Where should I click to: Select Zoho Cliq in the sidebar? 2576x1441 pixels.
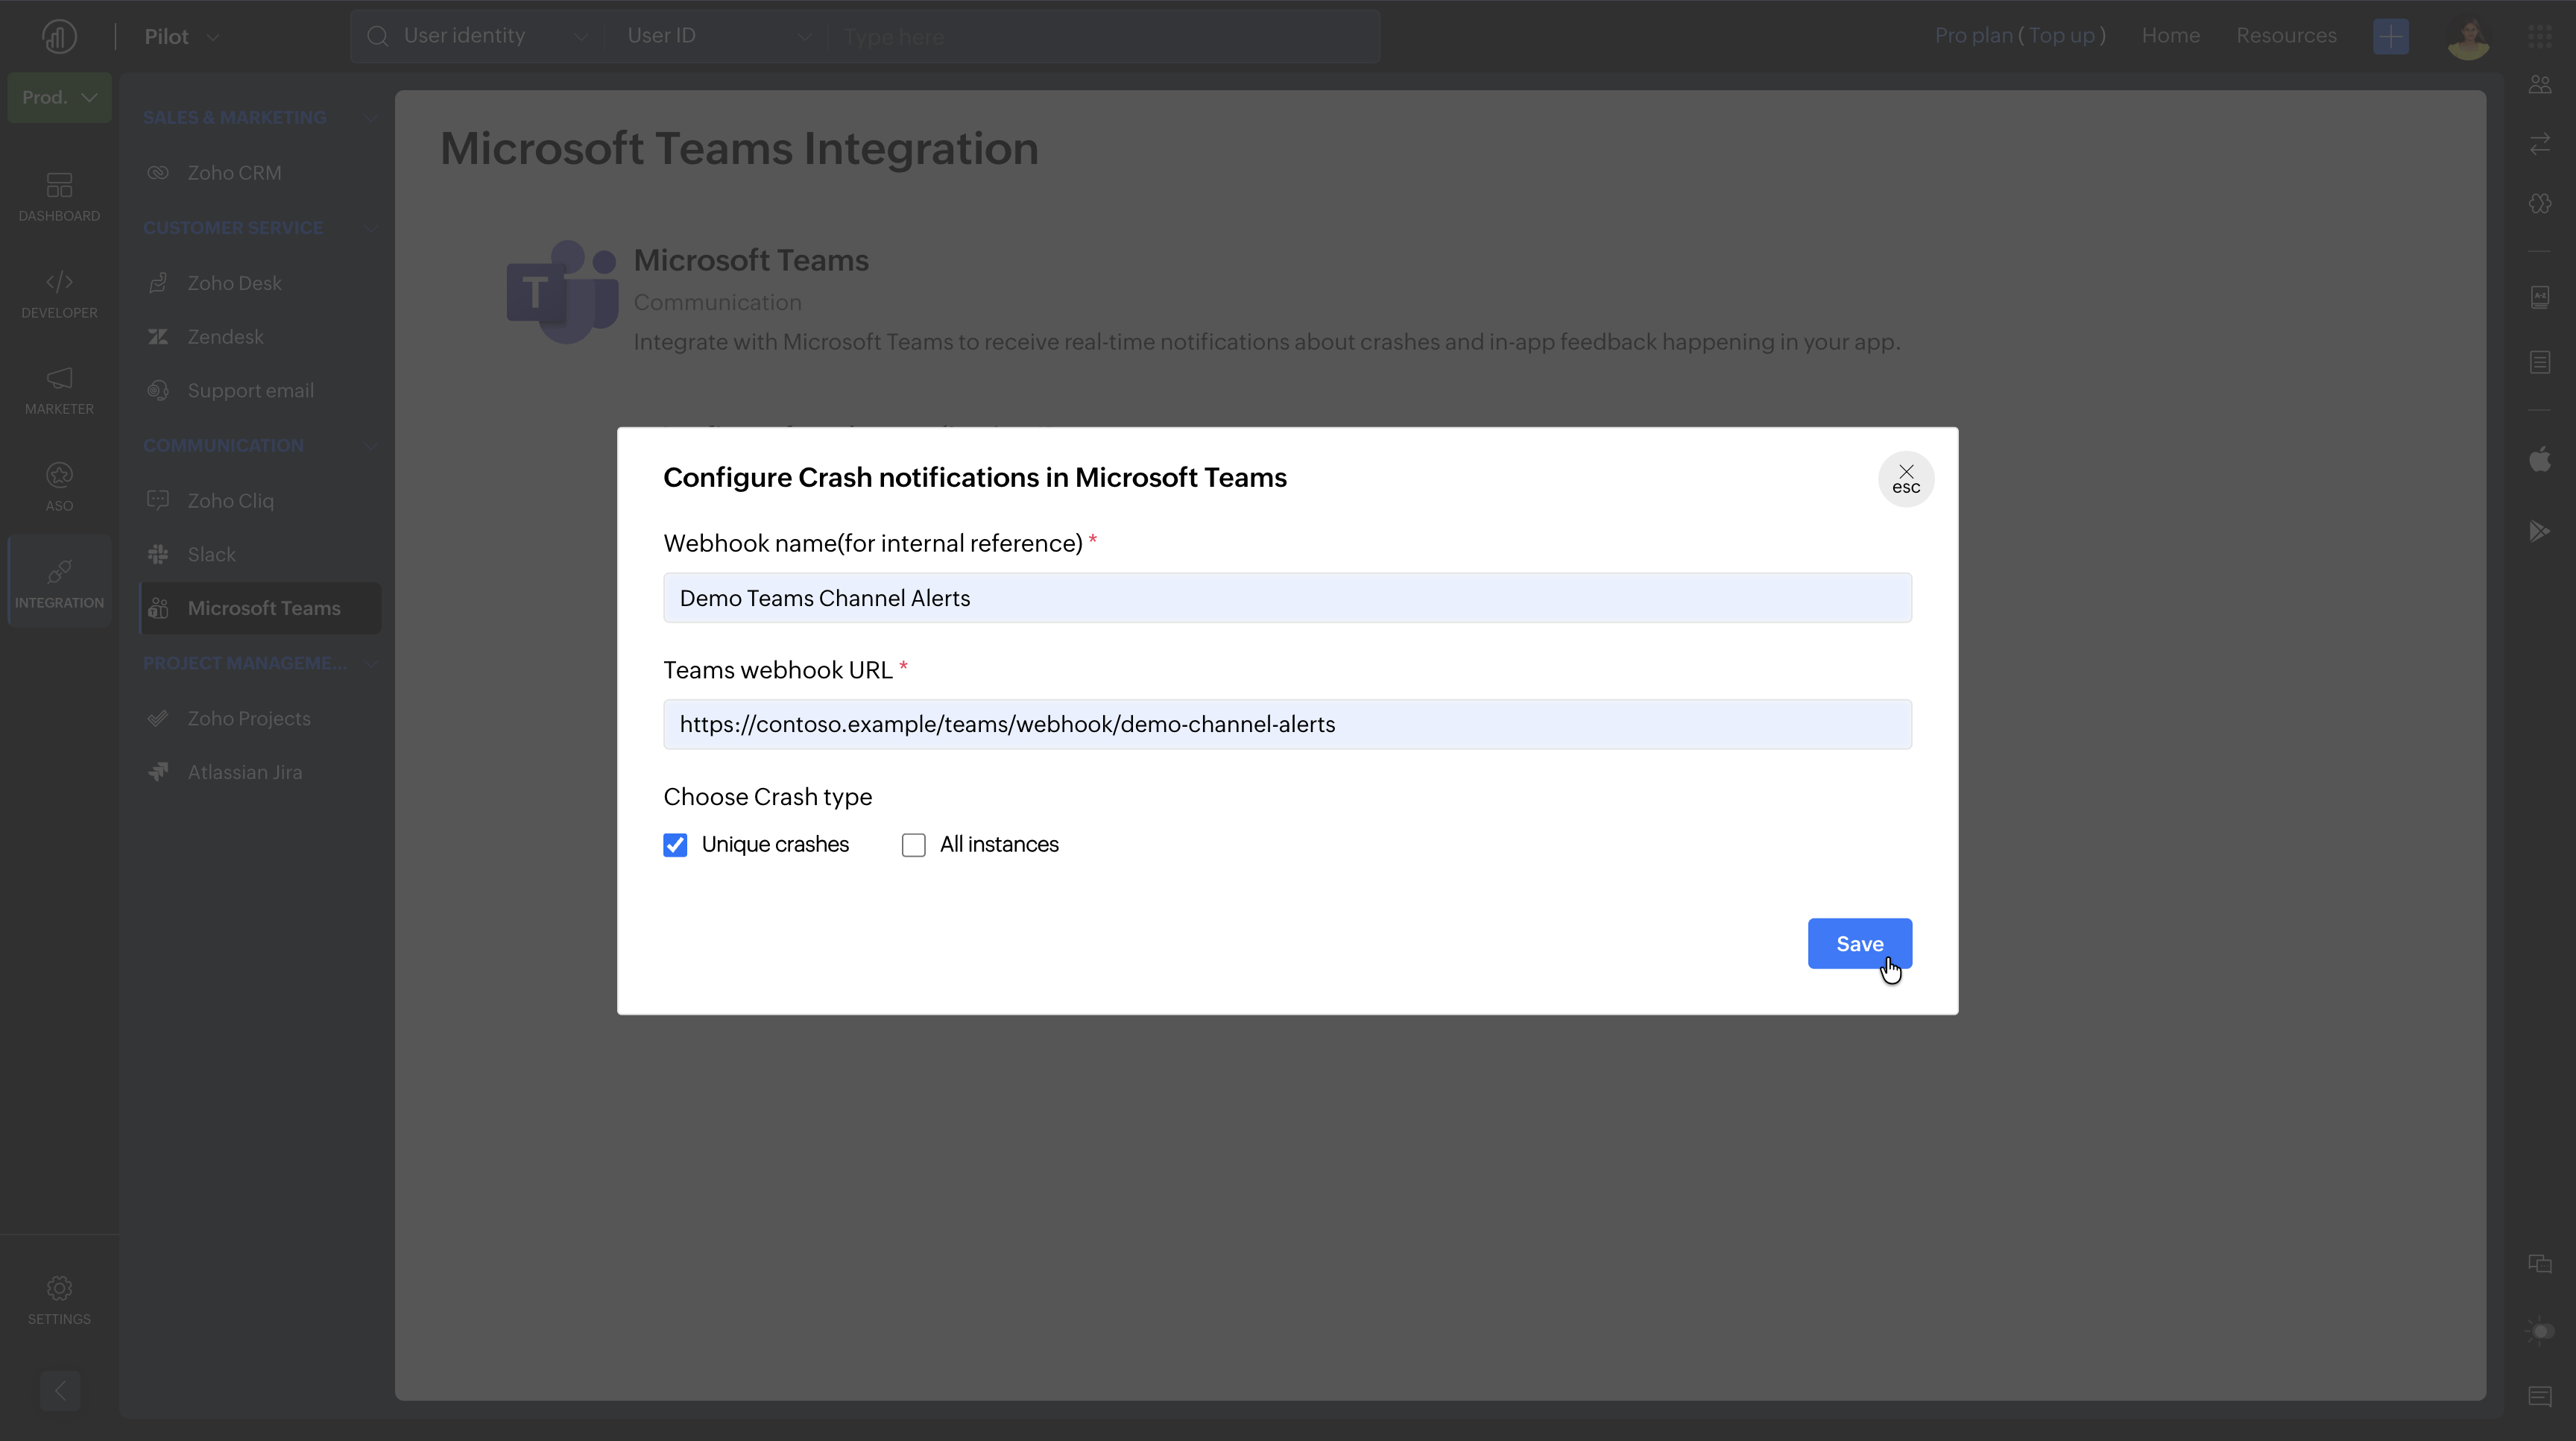tap(230, 500)
